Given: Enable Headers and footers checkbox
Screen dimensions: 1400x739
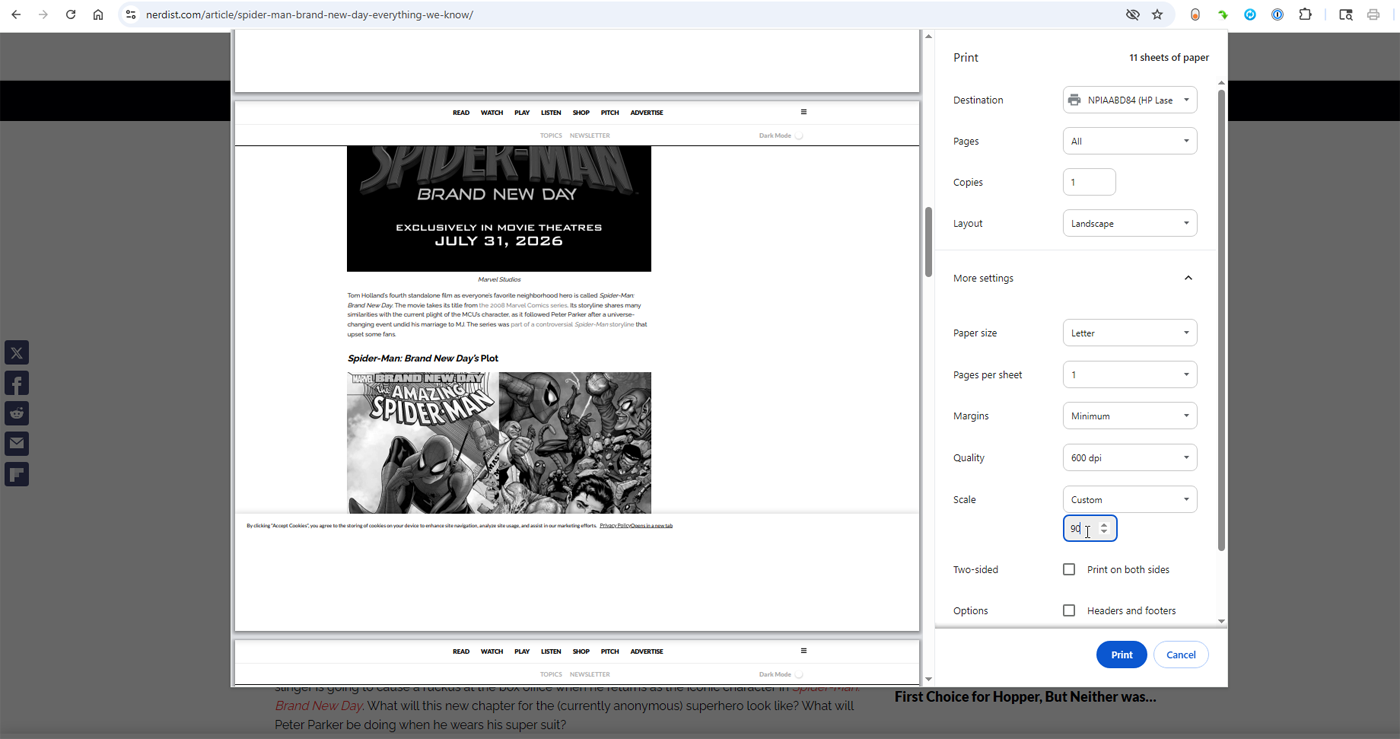Looking at the screenshot, I should [x=1069, y=610].
